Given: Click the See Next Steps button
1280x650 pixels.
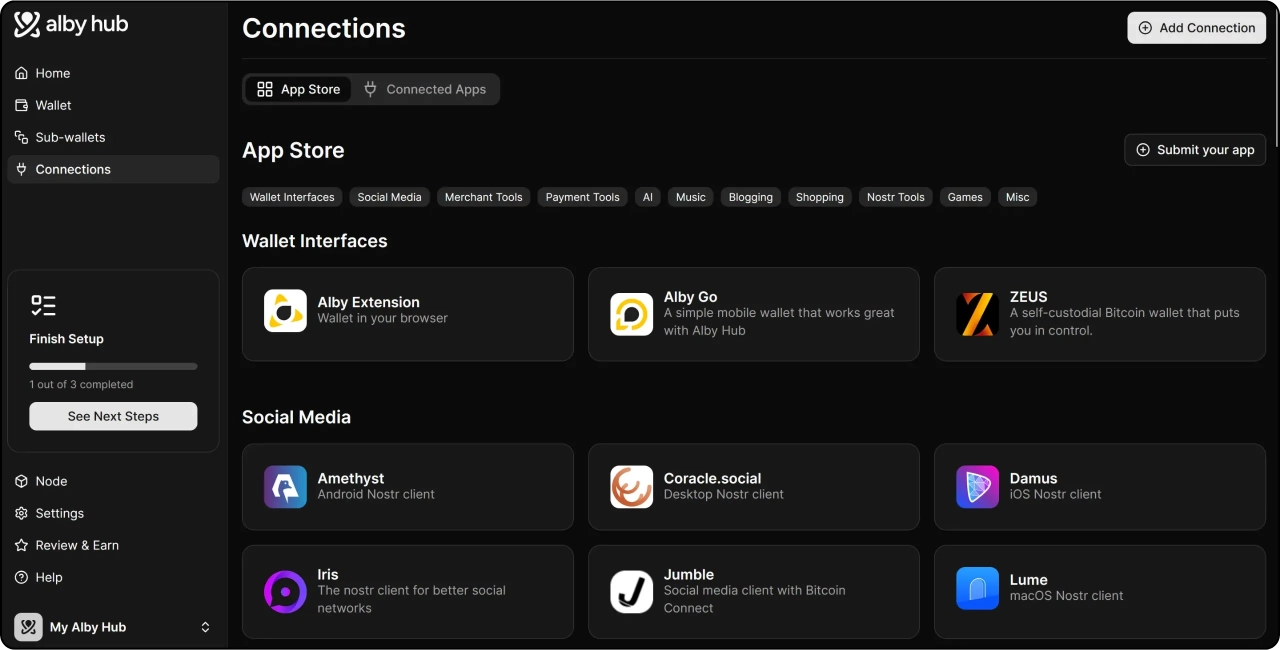Looking at the screenshot, I should [113, 416].
